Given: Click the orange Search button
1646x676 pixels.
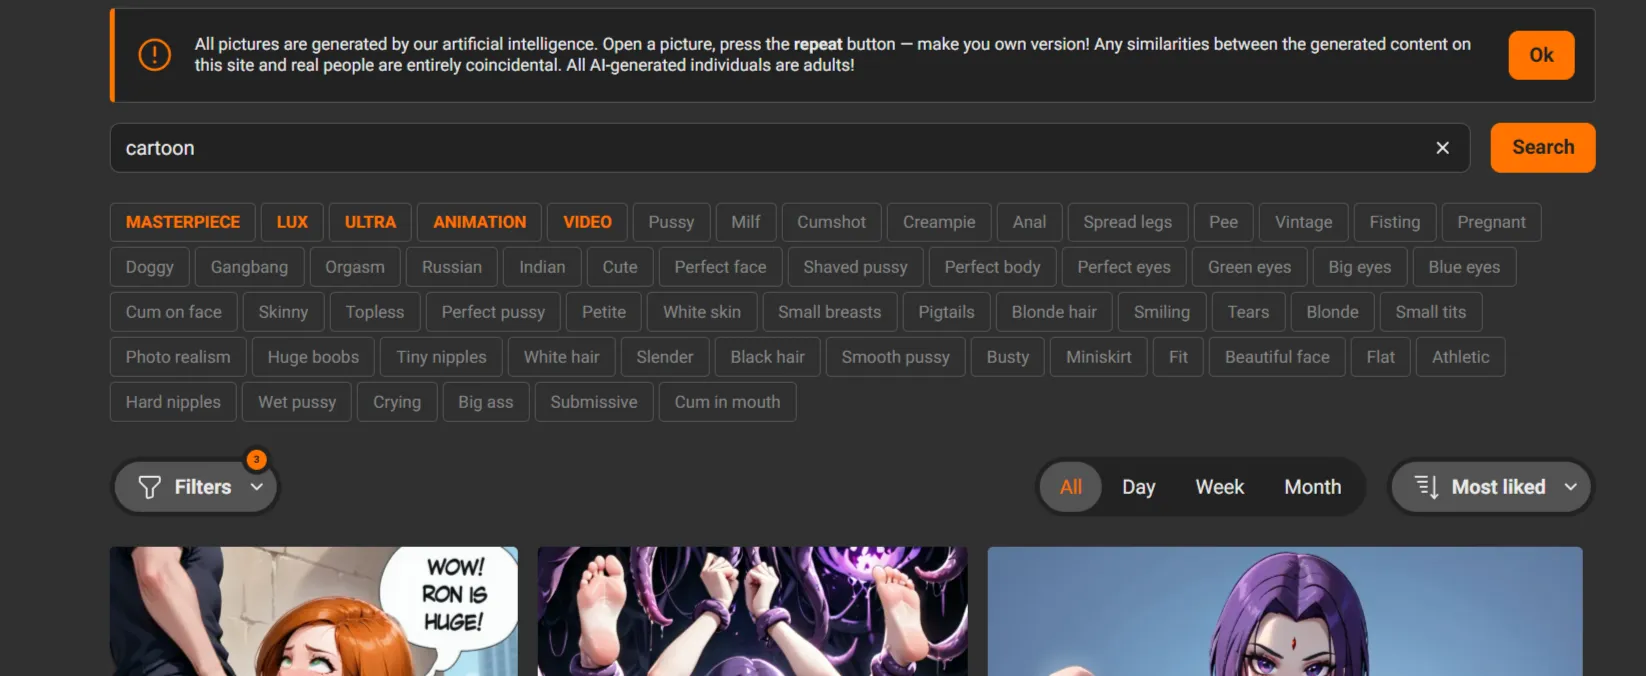Looking at the screenshot, I should point(1542,147).
